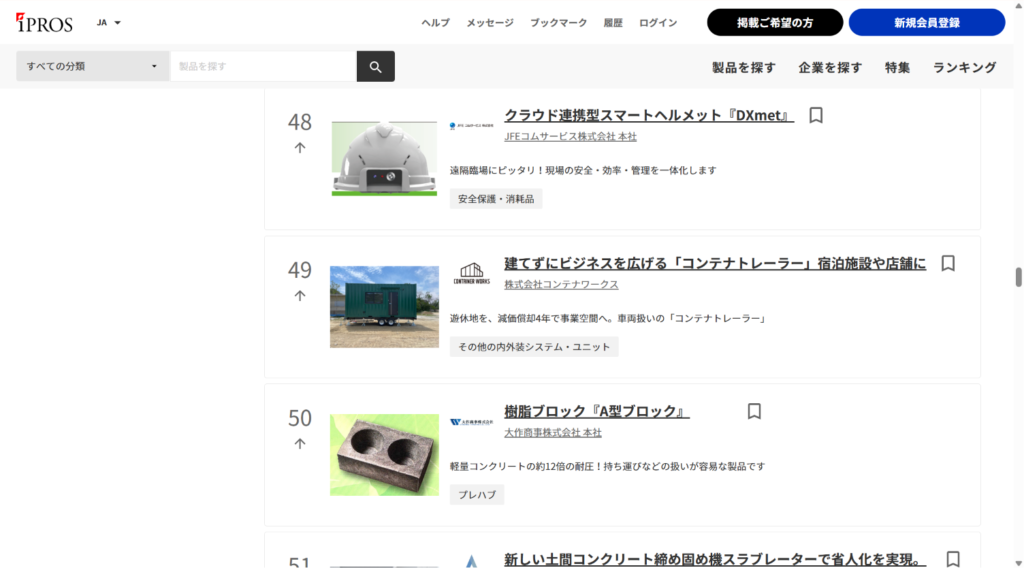Click the JFE Com Service company logo
This screenshot has height=568, width=1024.
click(472, 125)
